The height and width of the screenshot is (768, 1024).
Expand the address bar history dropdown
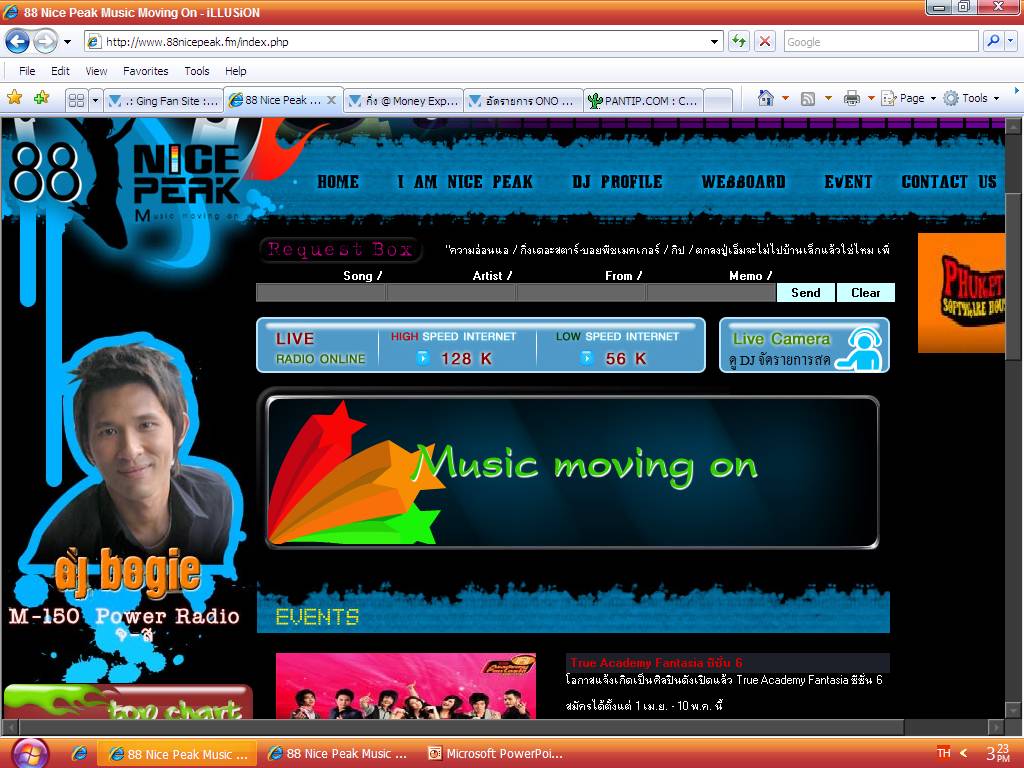coord(715,42)
